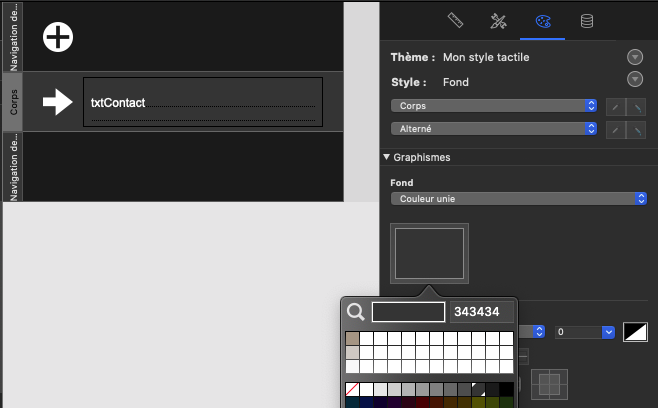
Task: Switch to the Styles tab with tools icon
Action: (x=498, y=20)
